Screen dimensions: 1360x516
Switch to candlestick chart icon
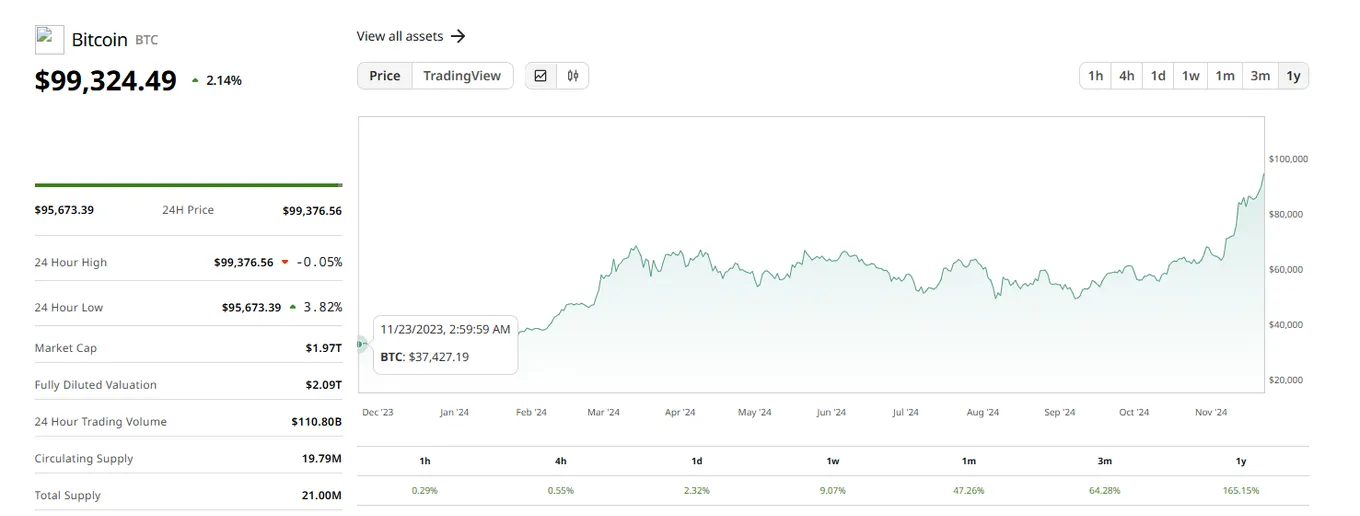click(x=573, y=76)
